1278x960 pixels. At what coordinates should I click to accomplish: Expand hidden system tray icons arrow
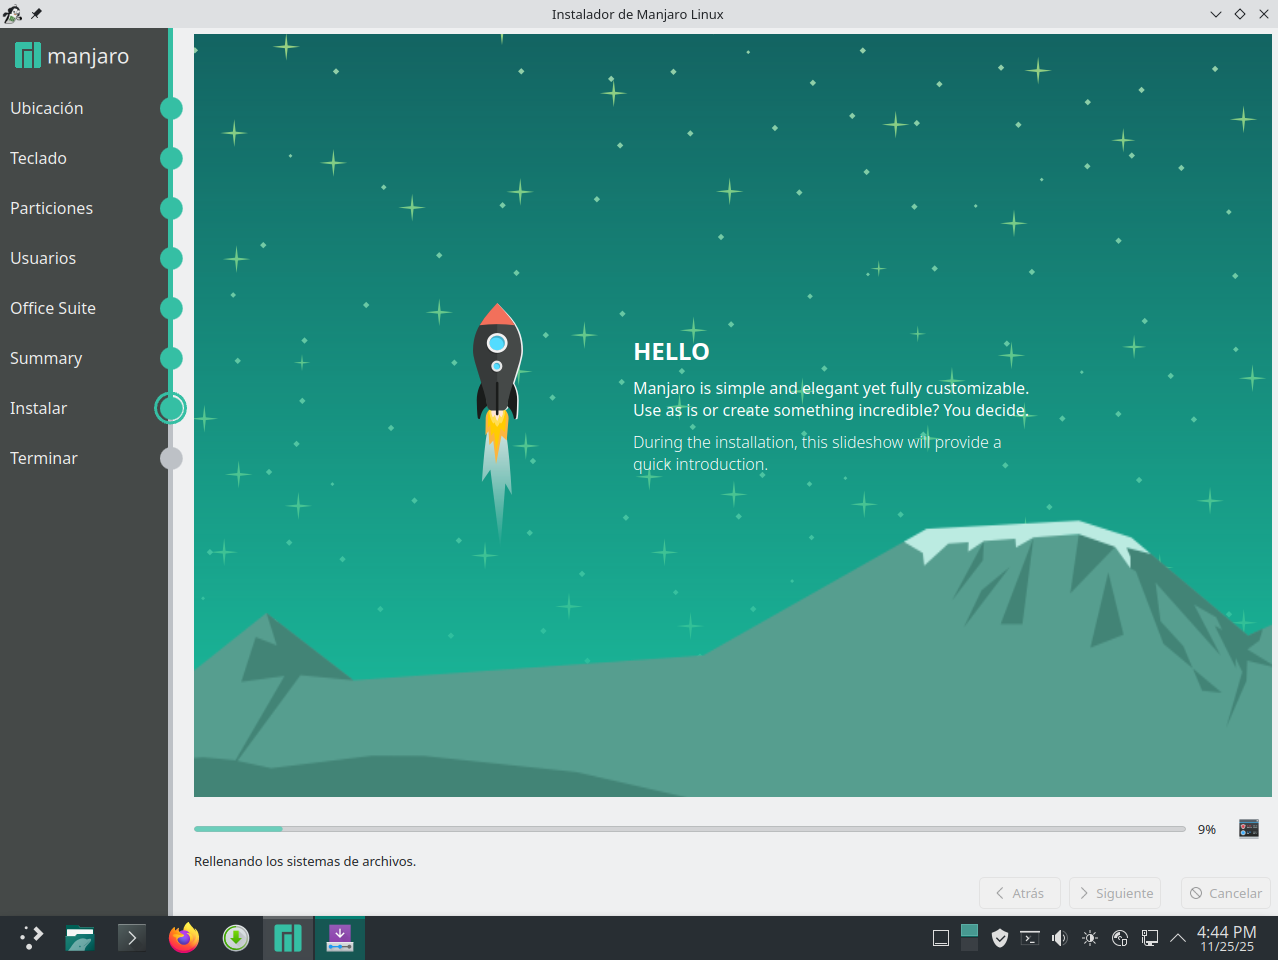pyautogui.click(x=1178, y=938)
